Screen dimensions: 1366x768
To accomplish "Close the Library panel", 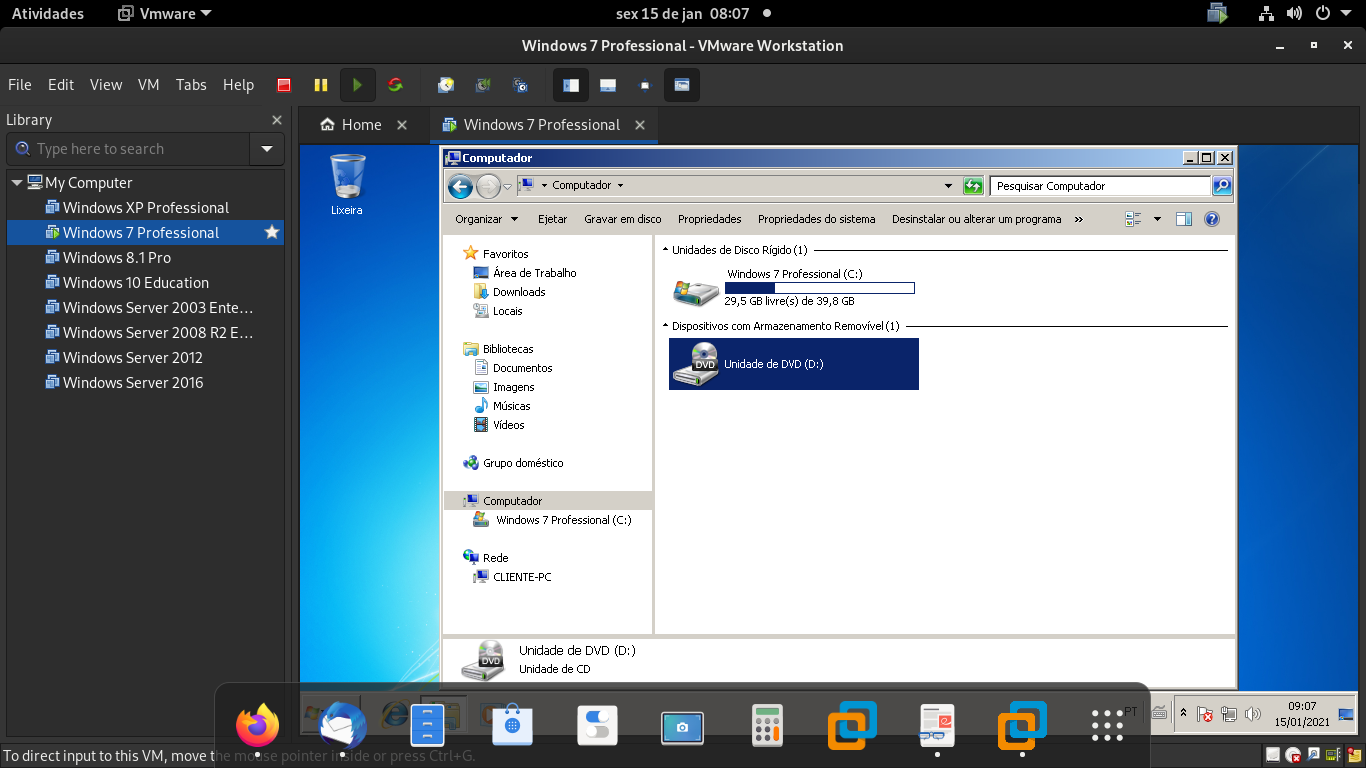I will pyautogui.click(x=277, y=120).
